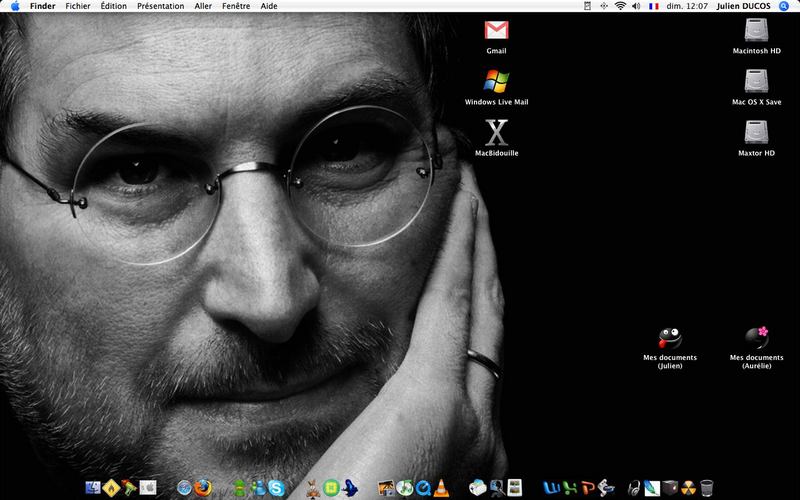Open the Aide menu
800x500 pixels.
pyautogui.click(x=269, y=6)
